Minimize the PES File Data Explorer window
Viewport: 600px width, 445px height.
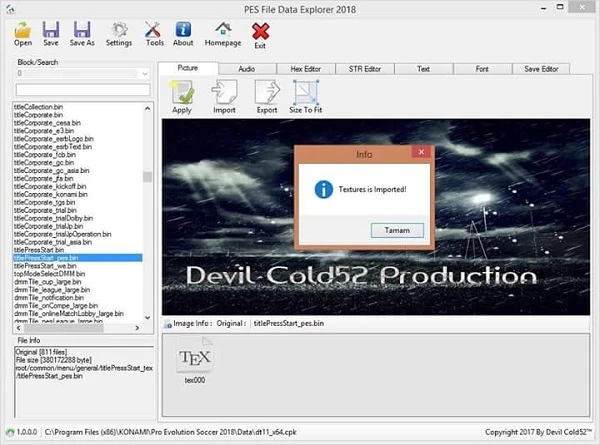pos(543,8)
